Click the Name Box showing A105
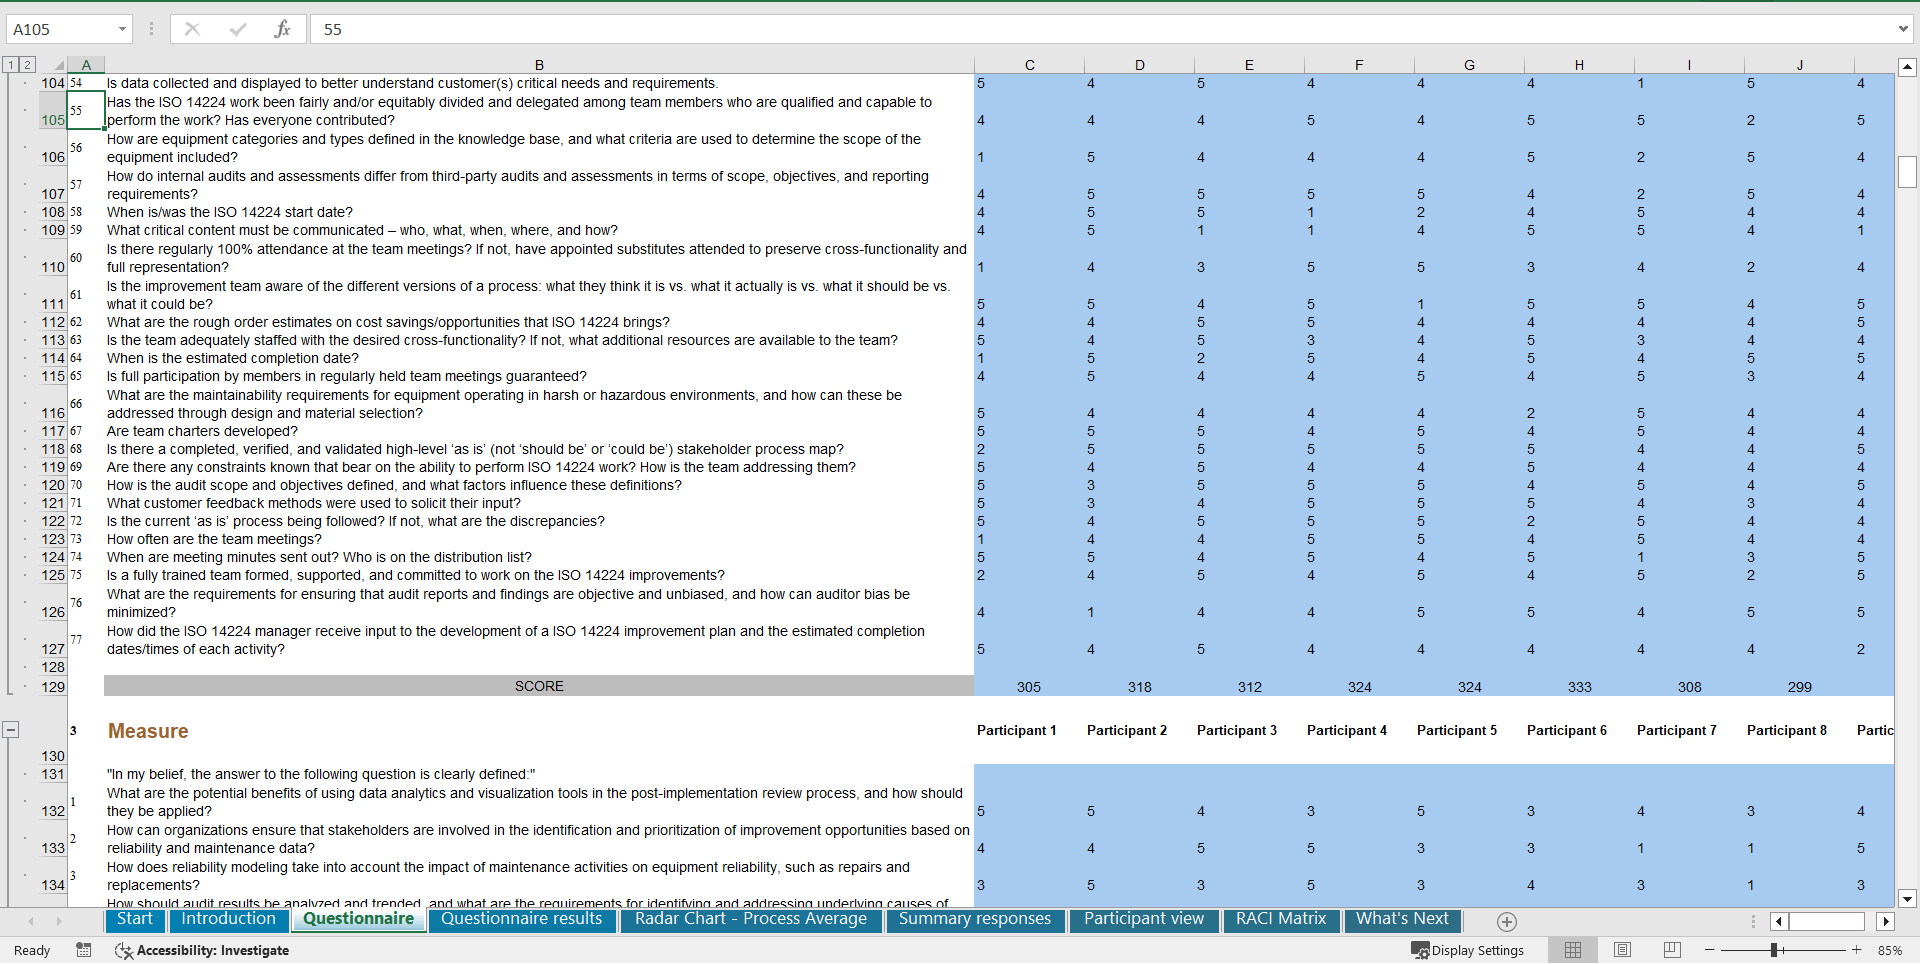 60,29
